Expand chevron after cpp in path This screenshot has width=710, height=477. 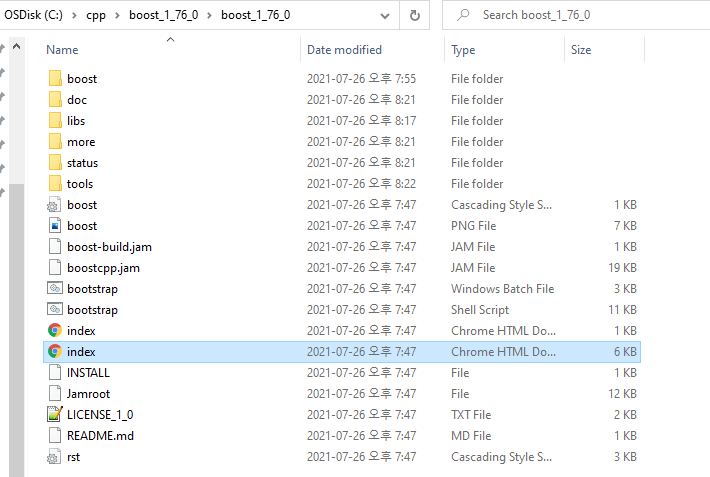tap(117, 15)
